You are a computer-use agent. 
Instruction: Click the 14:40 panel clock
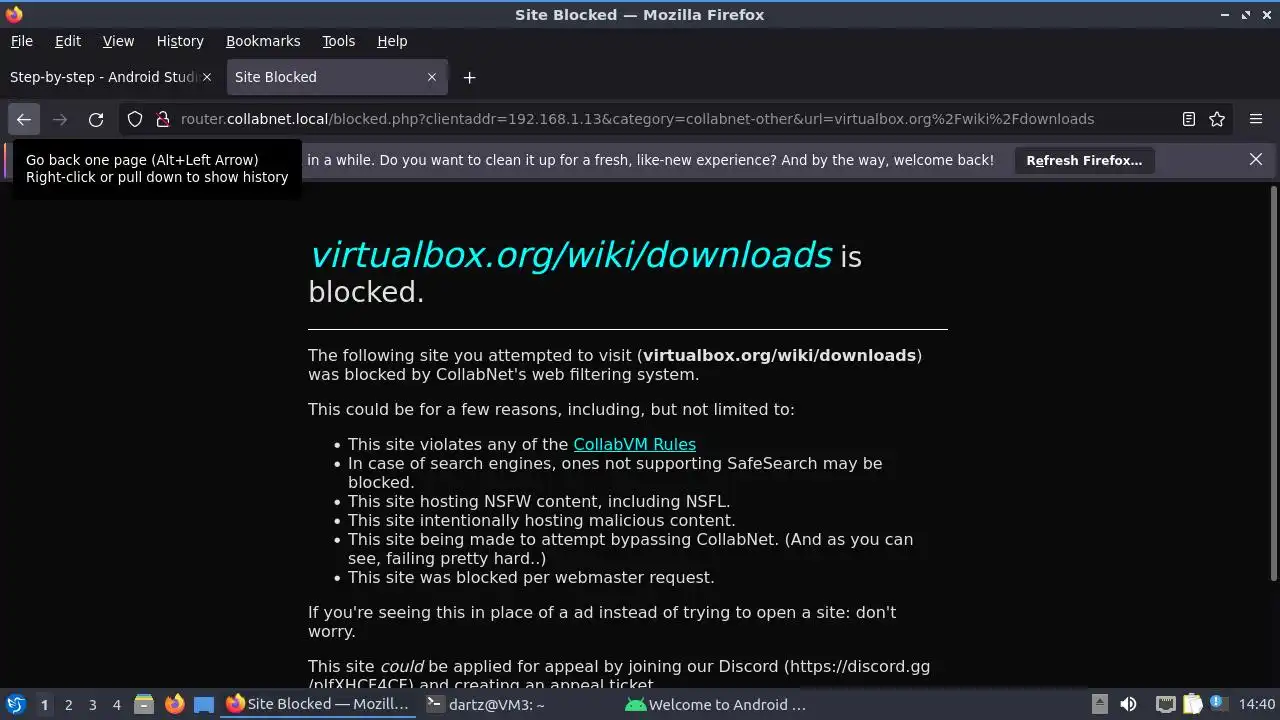pos(1257,704)
